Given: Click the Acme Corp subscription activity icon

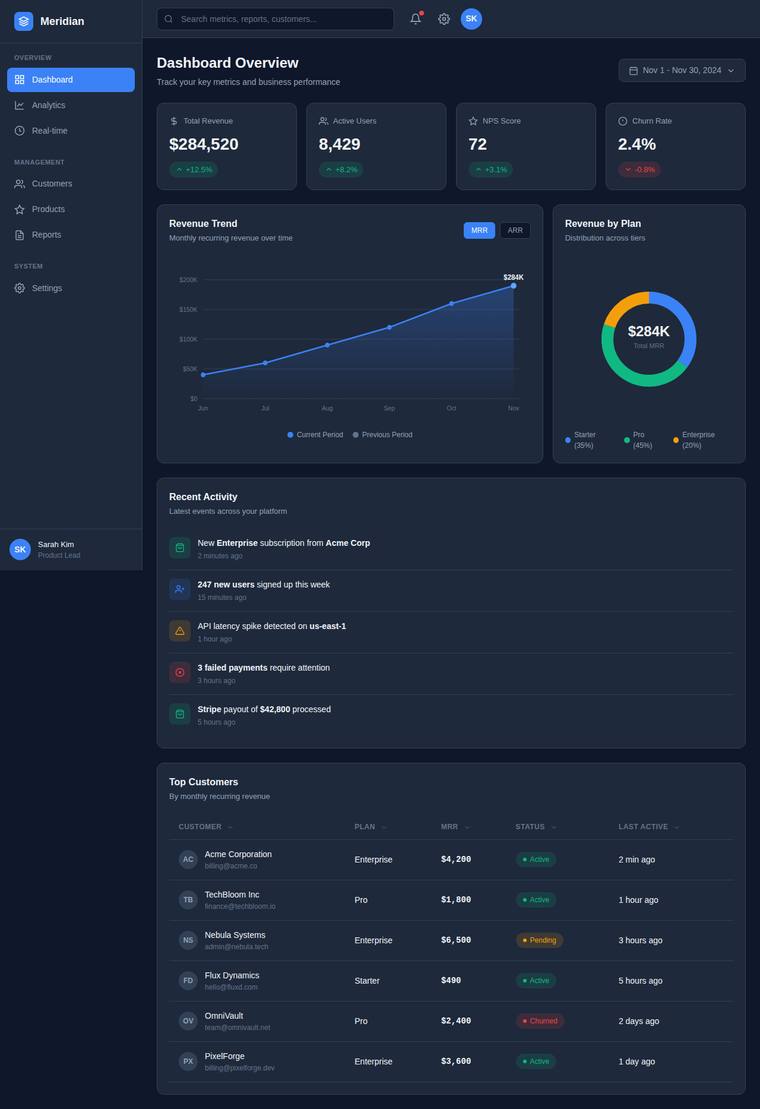Looking at the screenshot, I should [180, 547].
